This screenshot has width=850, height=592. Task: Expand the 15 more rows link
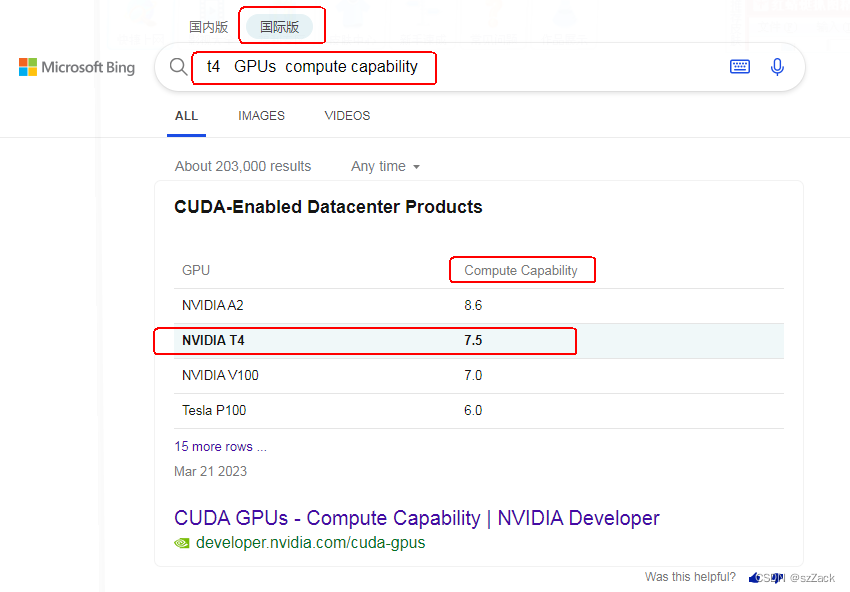click(x=220, y=446)
